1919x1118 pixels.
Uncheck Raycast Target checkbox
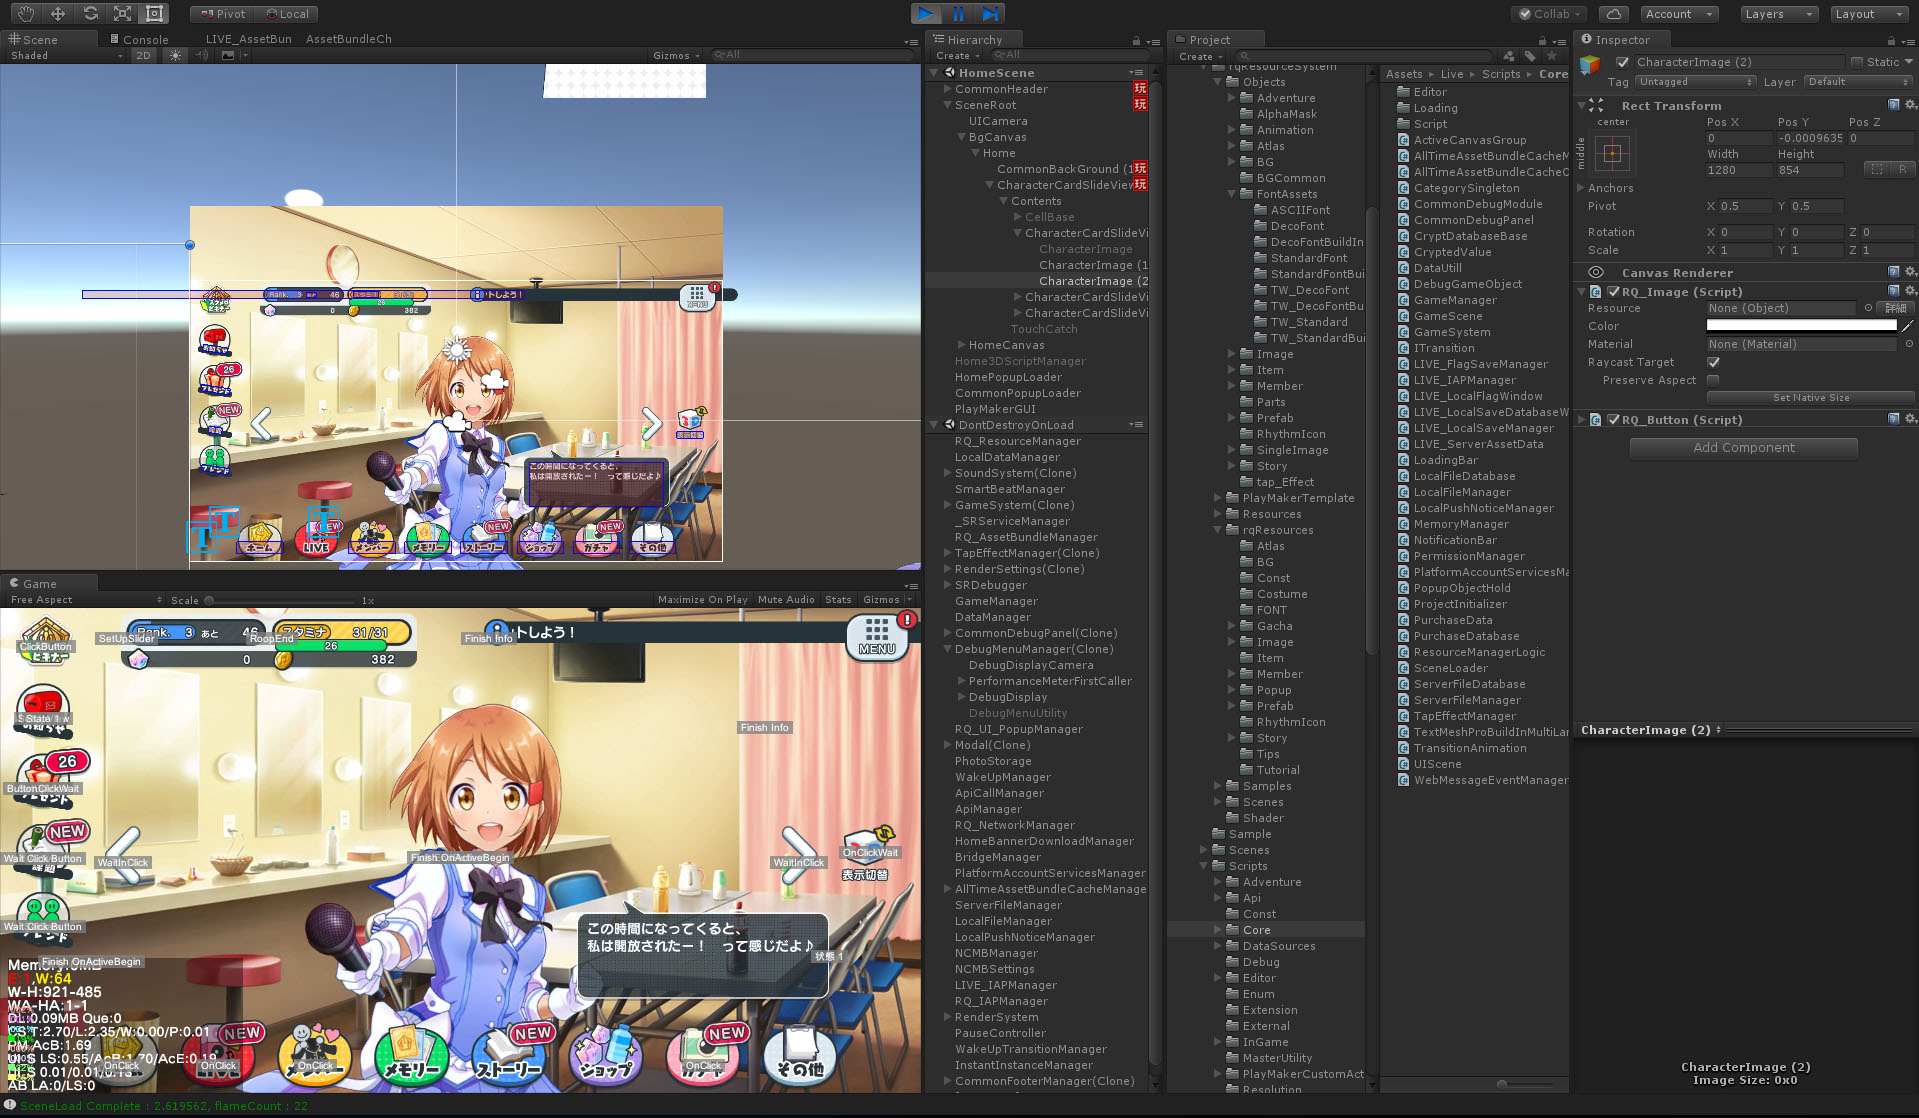pyautogui.click(x=1713, y=362)
